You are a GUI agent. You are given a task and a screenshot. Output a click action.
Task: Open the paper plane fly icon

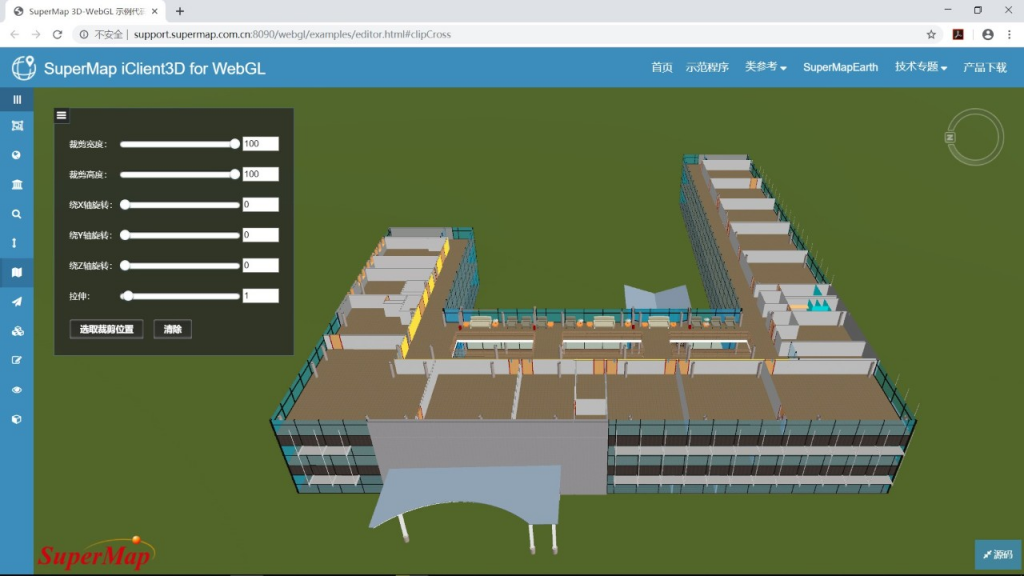click(x=17, y=302)
